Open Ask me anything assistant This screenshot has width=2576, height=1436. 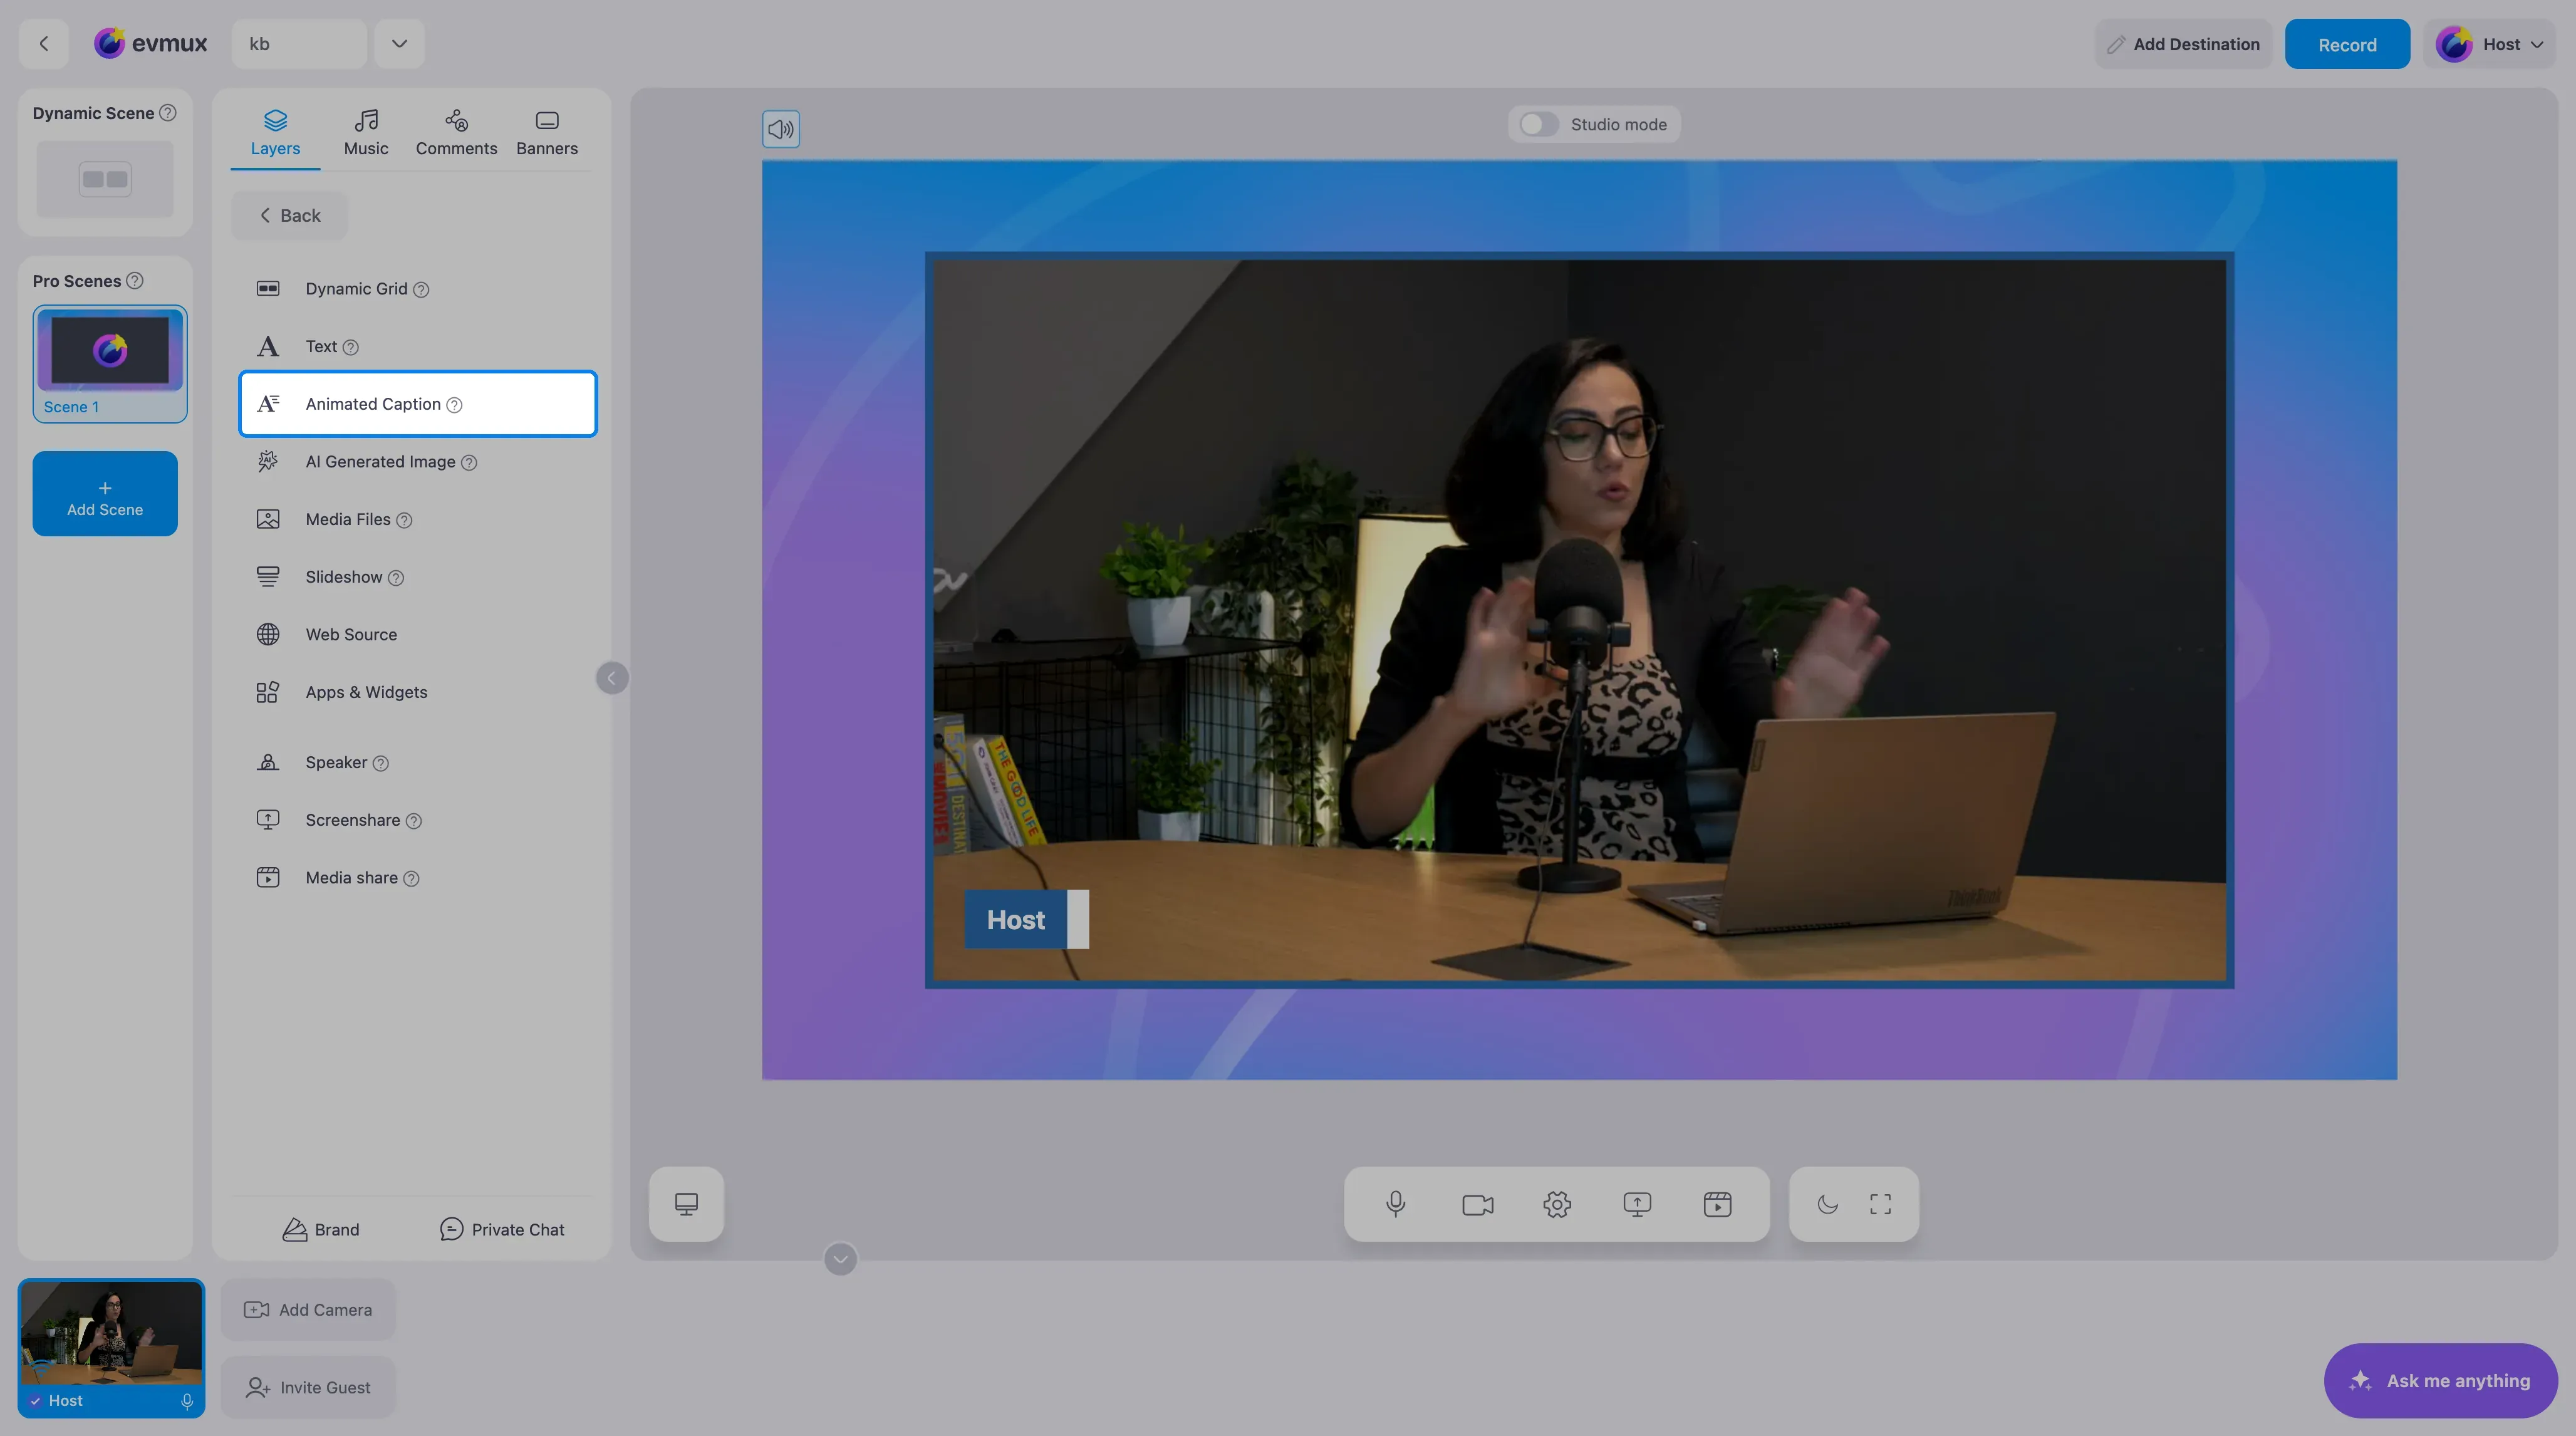pos(2440,1381)
